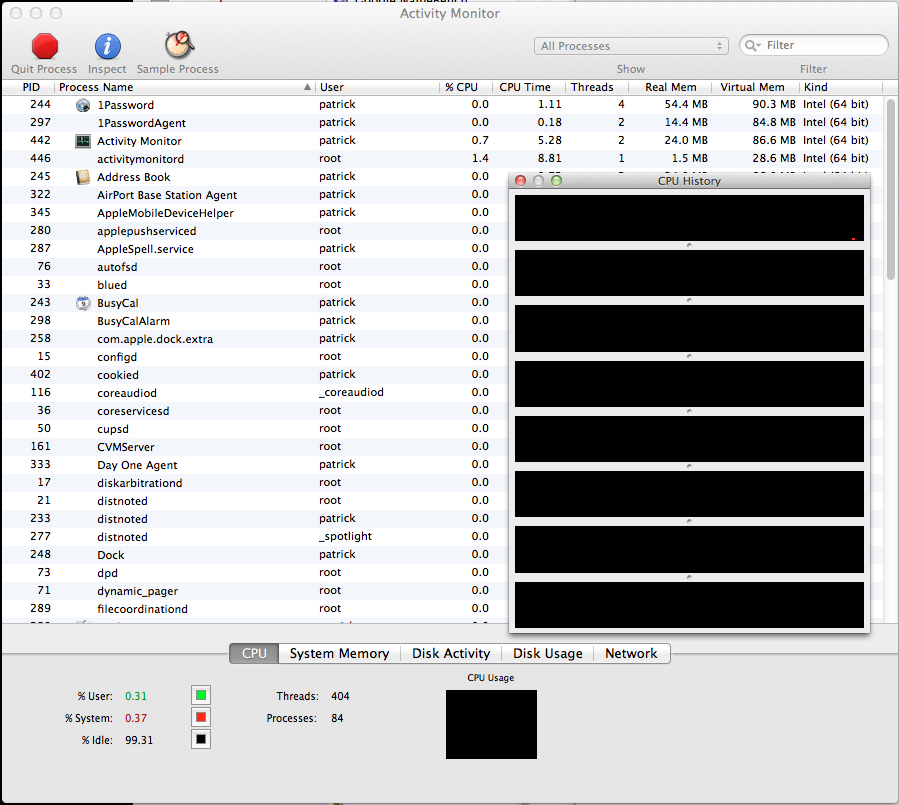
Task: Select the AppleMobileDeviceHelper row
Action: point(255,213)
